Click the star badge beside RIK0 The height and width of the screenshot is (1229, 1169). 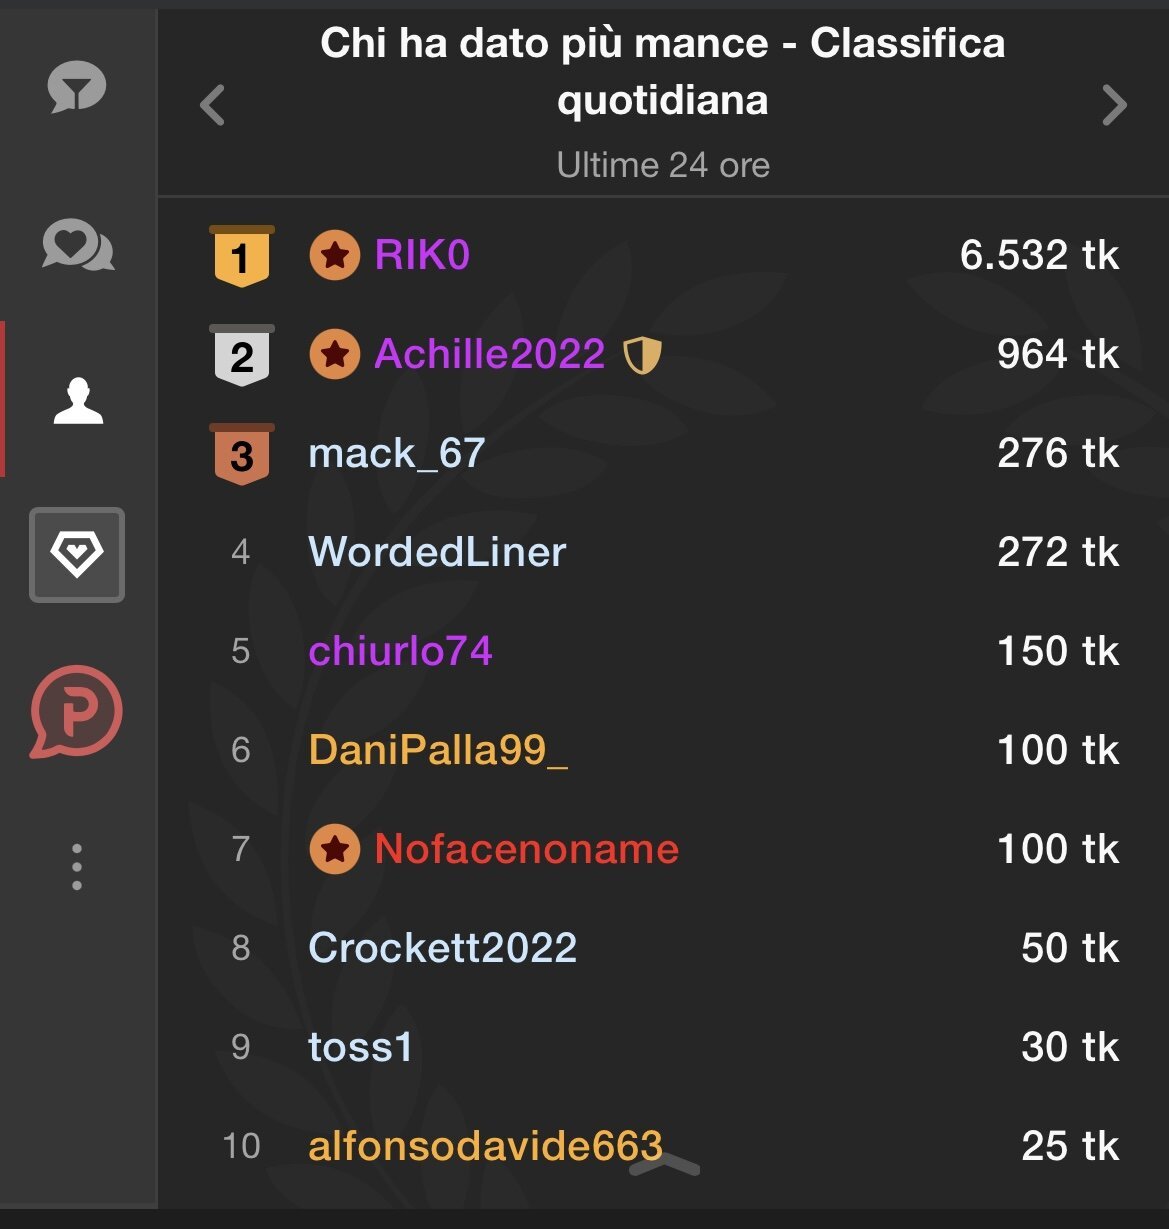pos(334,256)
